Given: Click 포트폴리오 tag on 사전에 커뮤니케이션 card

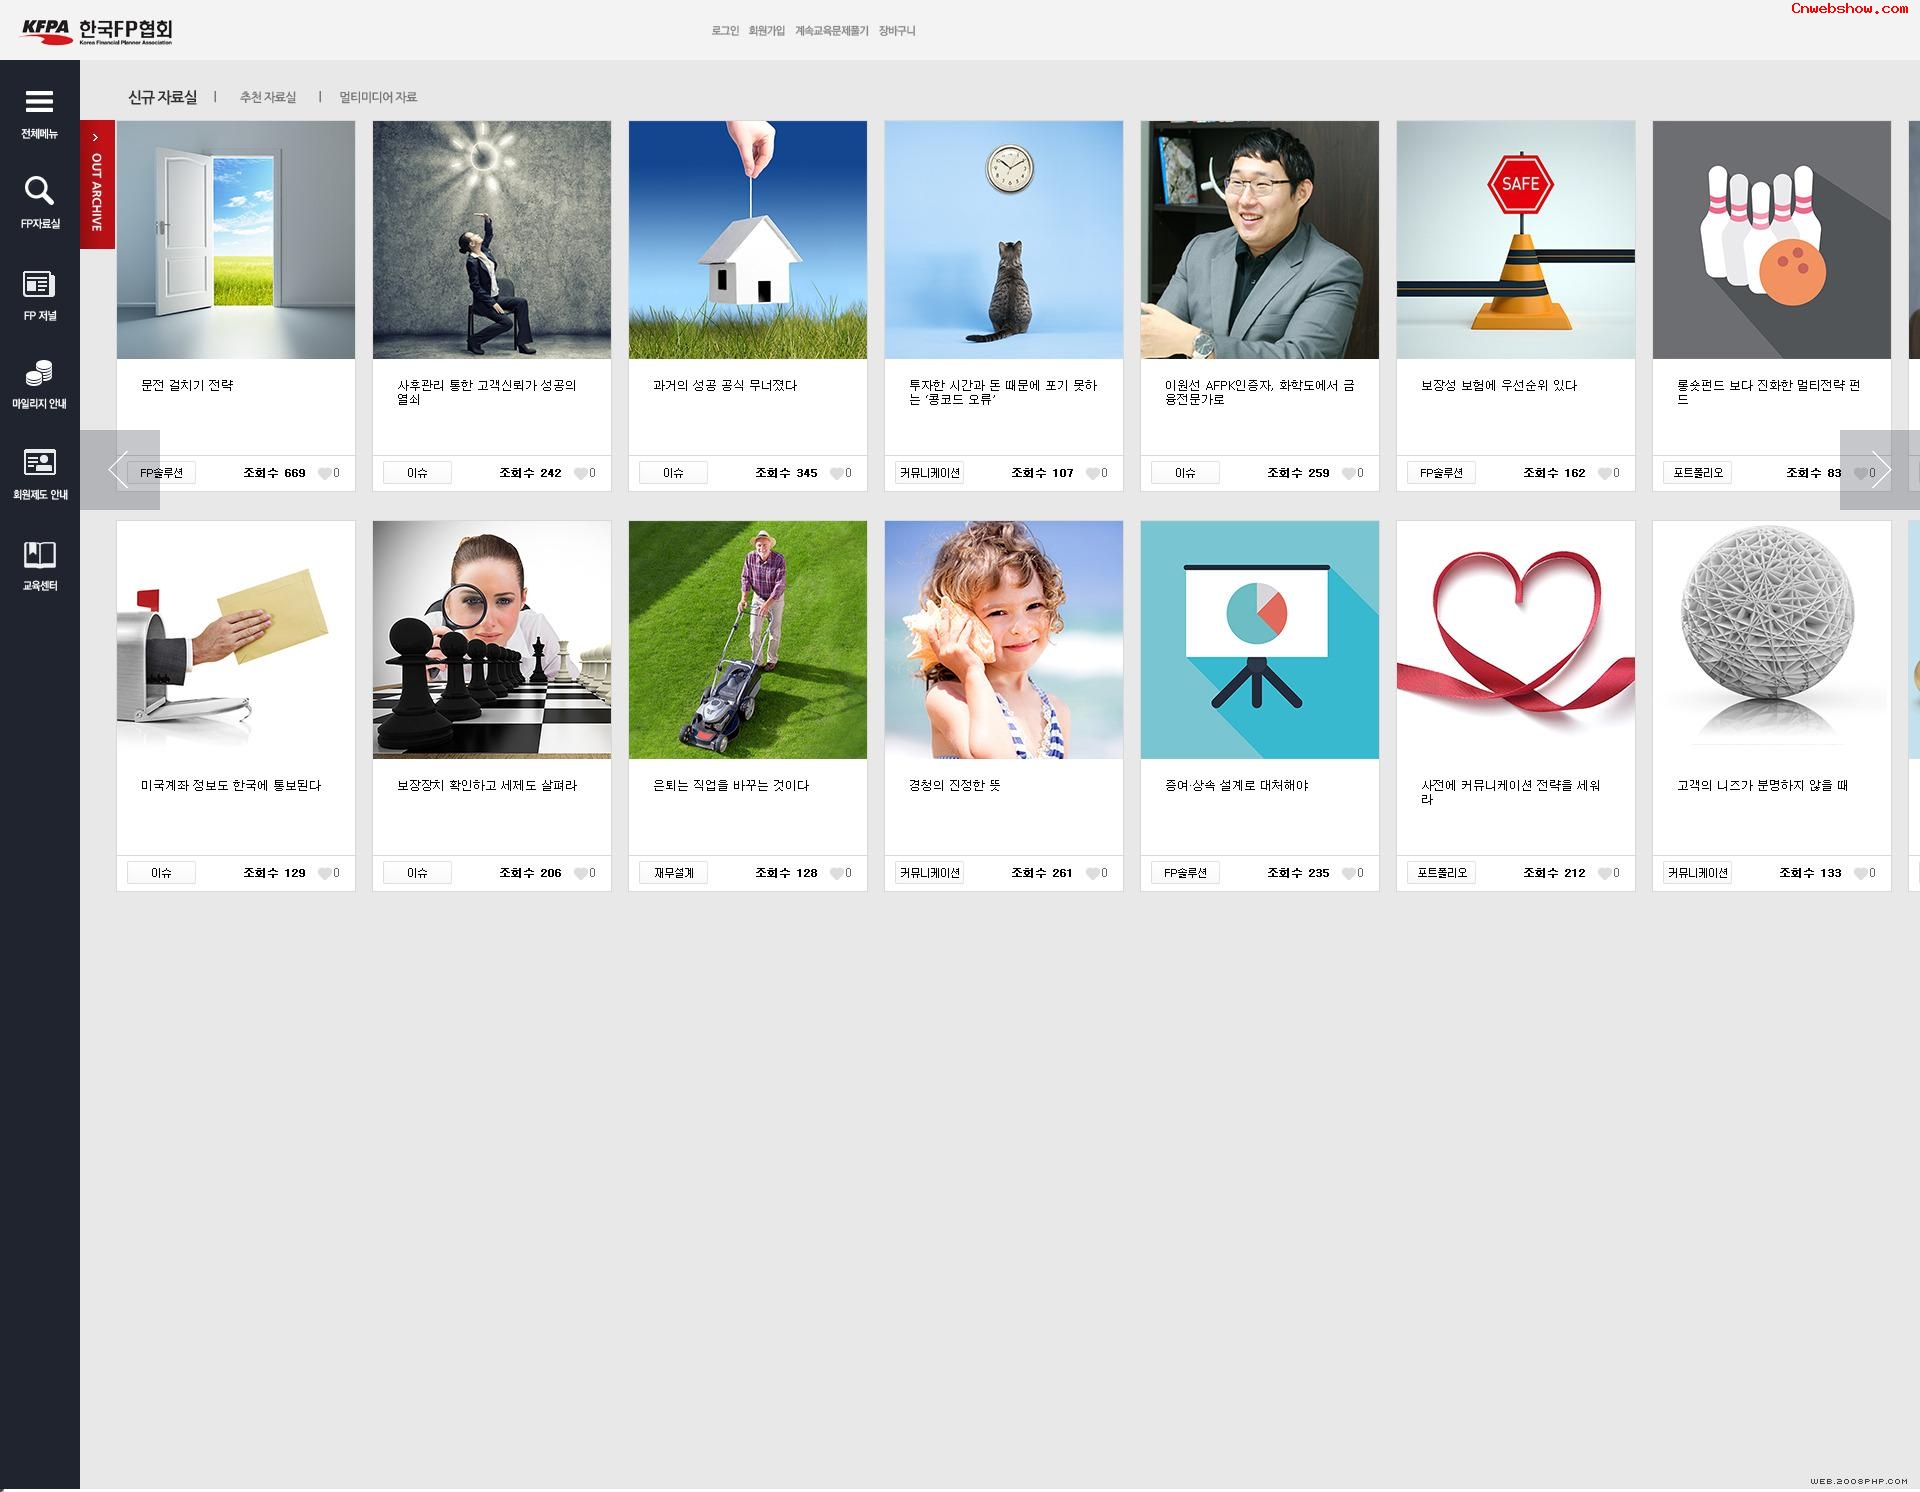Looking at the screenshot, I should 1441,873.
